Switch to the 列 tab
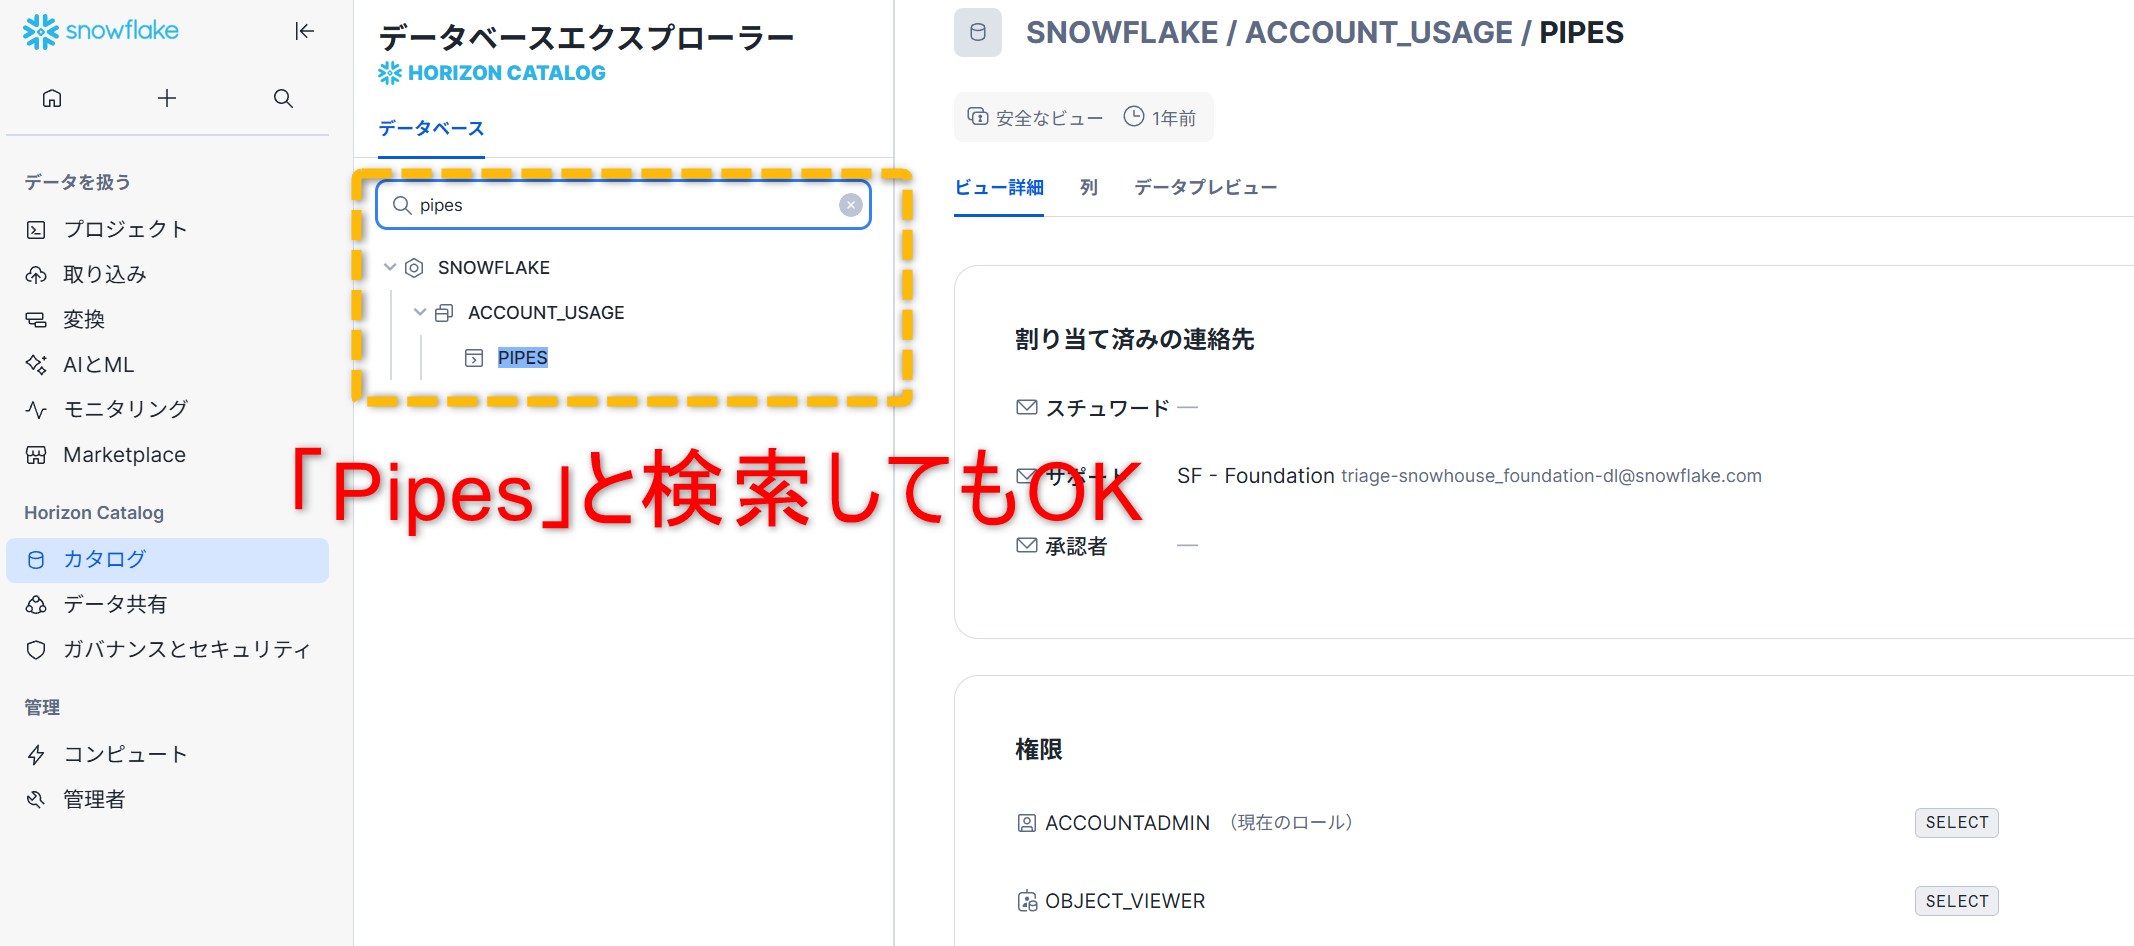Viewport: 2134px width, 946px height. click(1089, 187)
